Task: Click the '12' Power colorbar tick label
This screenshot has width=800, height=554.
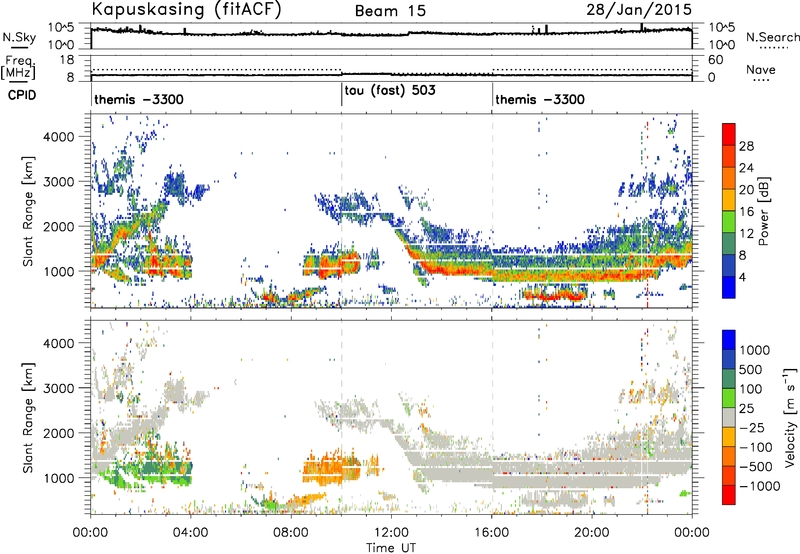Action: click(x=746, y=234)
